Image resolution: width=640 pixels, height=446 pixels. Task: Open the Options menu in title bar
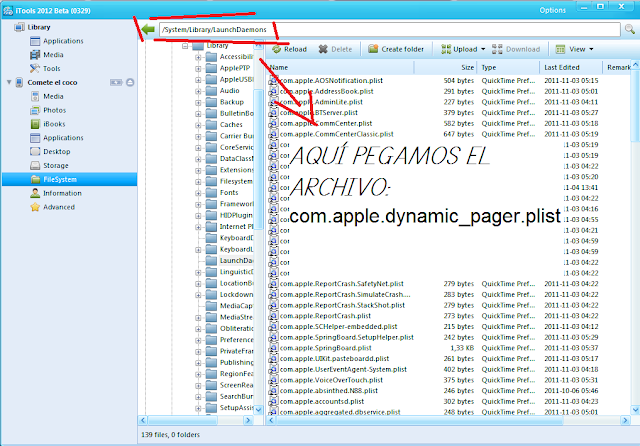[578, 8]
